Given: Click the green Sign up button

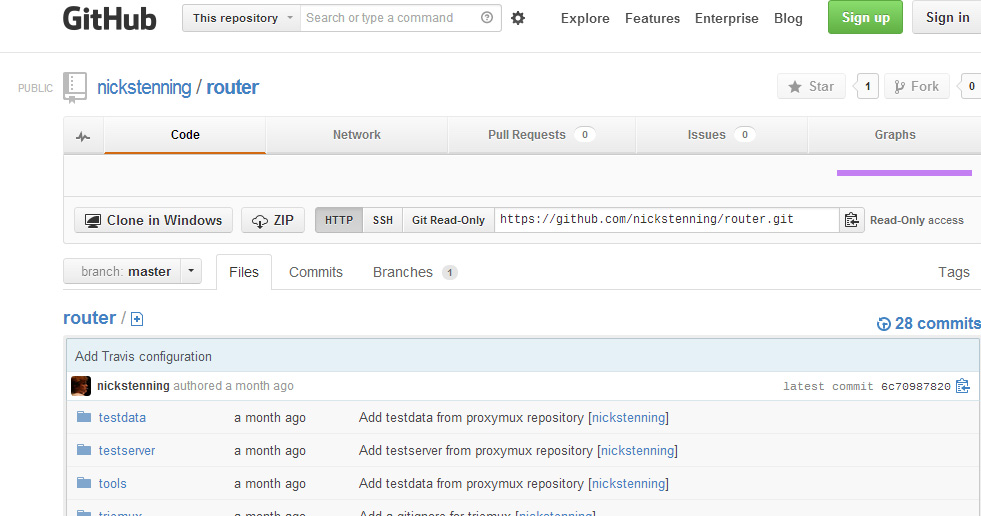Looking at the screenshot, I should pos(865,18).
